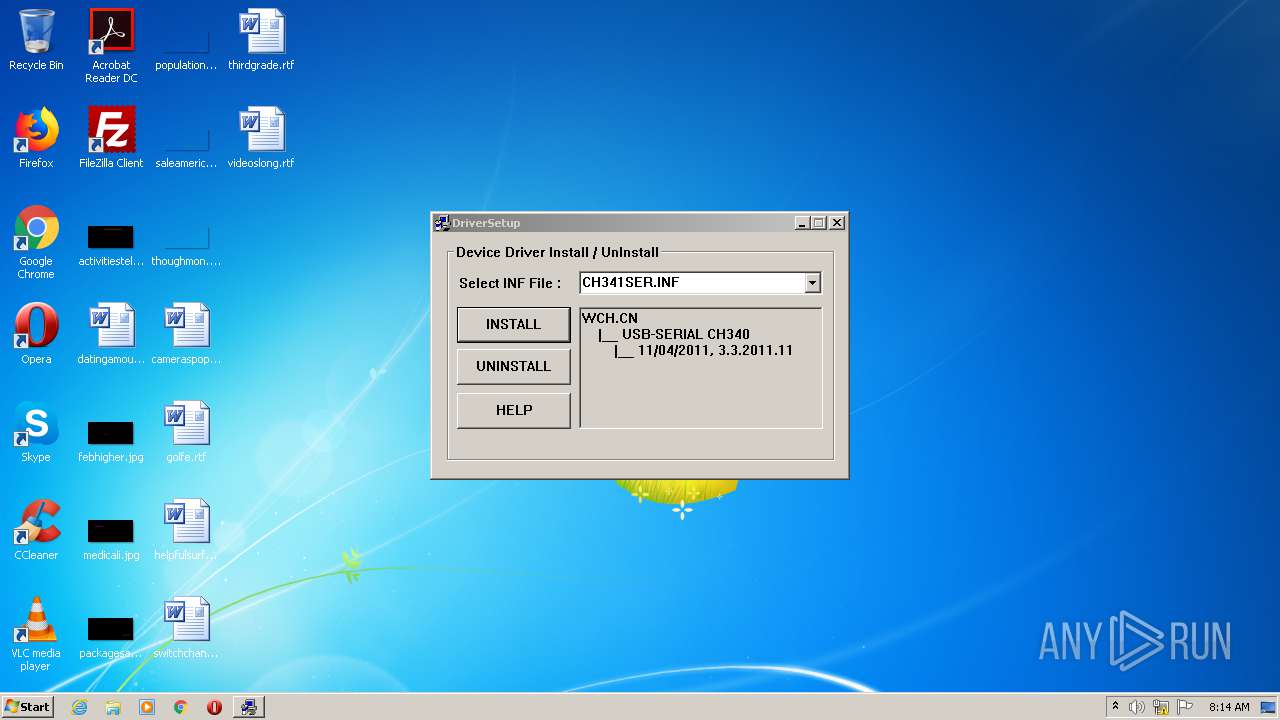This screenshot has height=720, width=1280.
Task: Open Recycle Bin desktop icon
Action: [36, 41]
